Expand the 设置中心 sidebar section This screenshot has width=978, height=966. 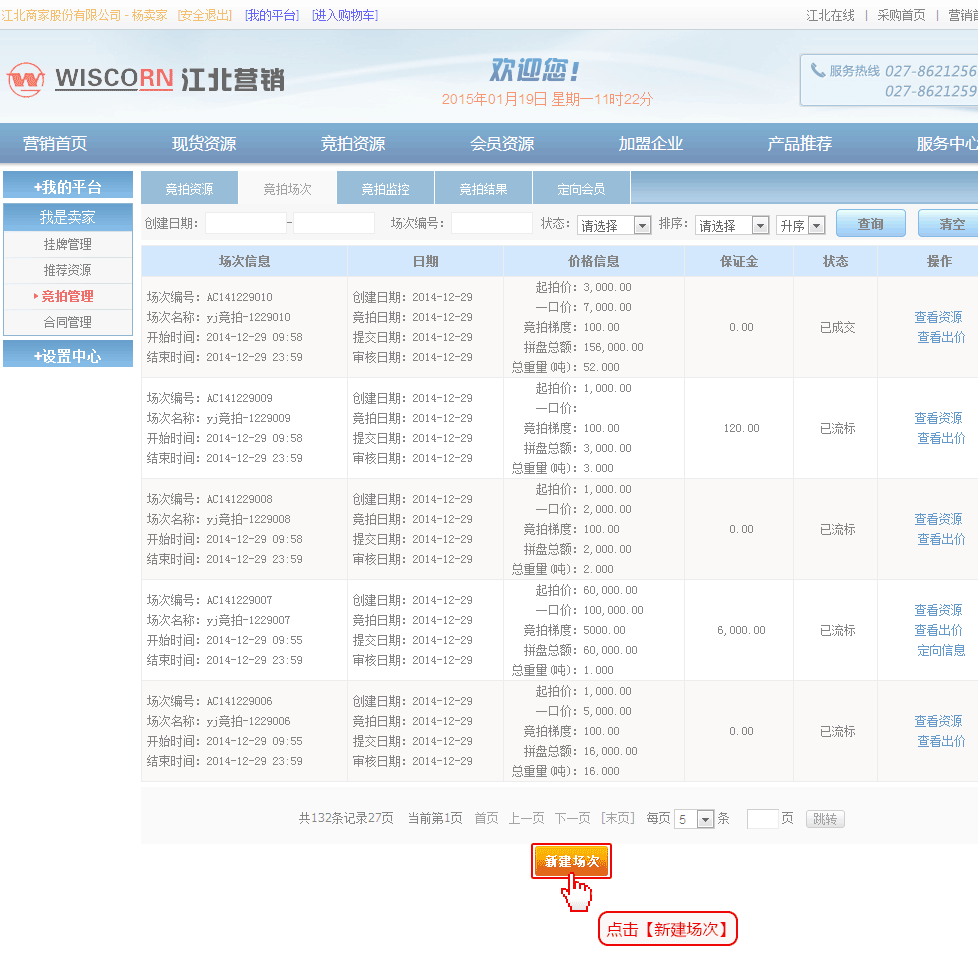[68, 355]
